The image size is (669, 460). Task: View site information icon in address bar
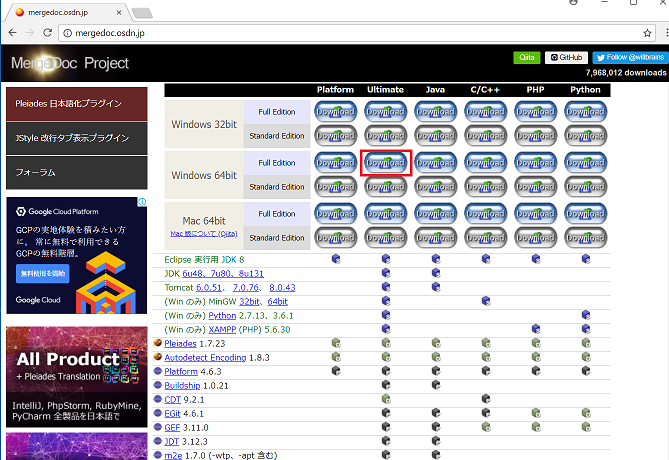(67, 33)
